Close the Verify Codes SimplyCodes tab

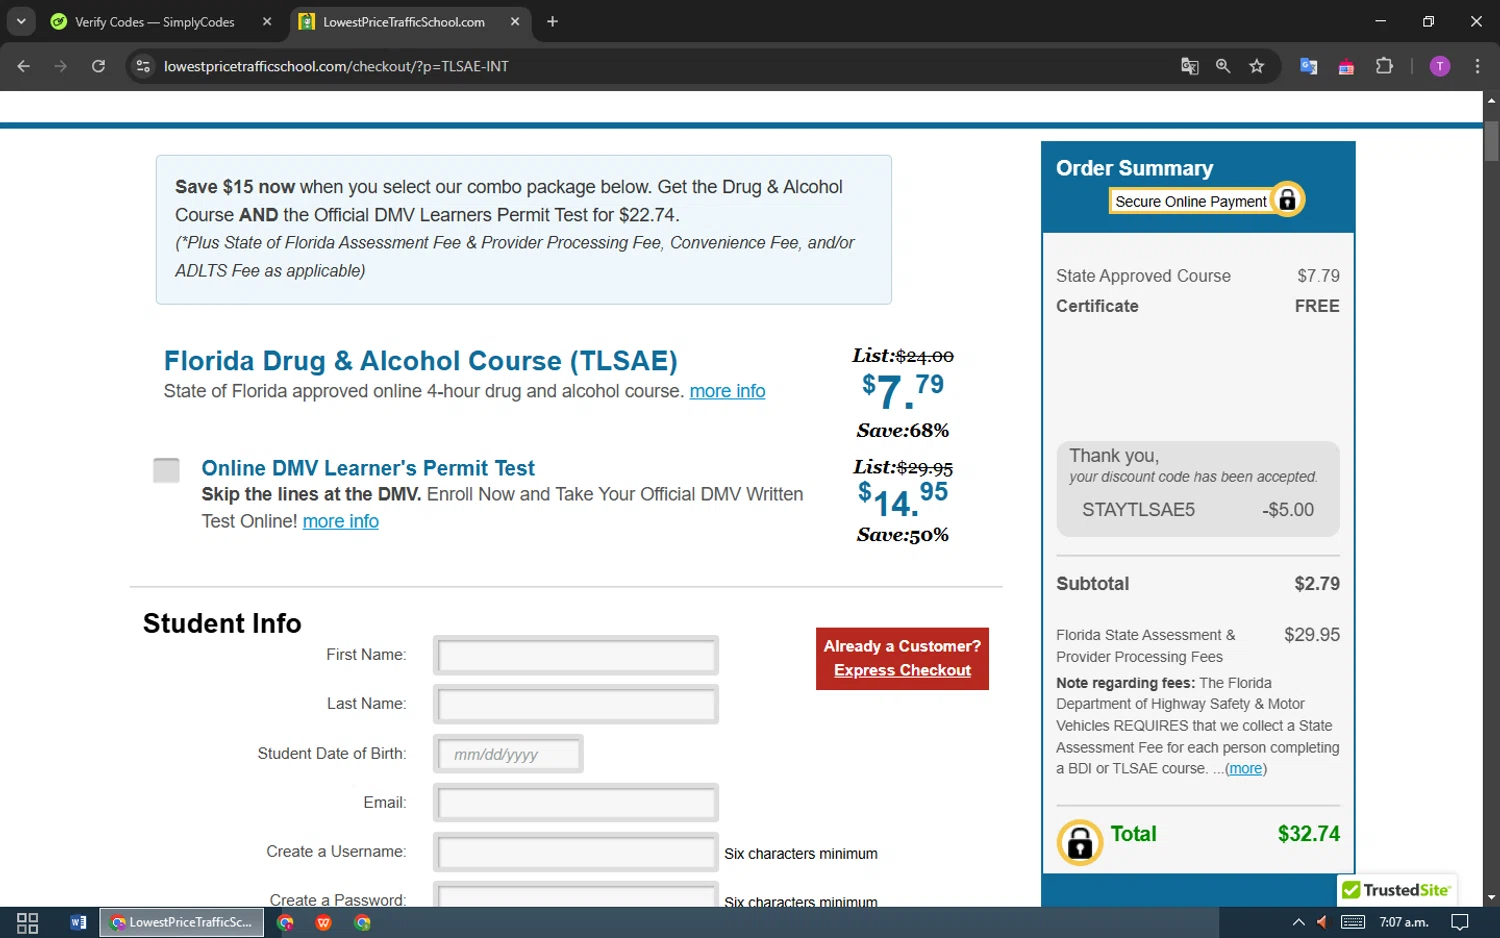[267, 21]
